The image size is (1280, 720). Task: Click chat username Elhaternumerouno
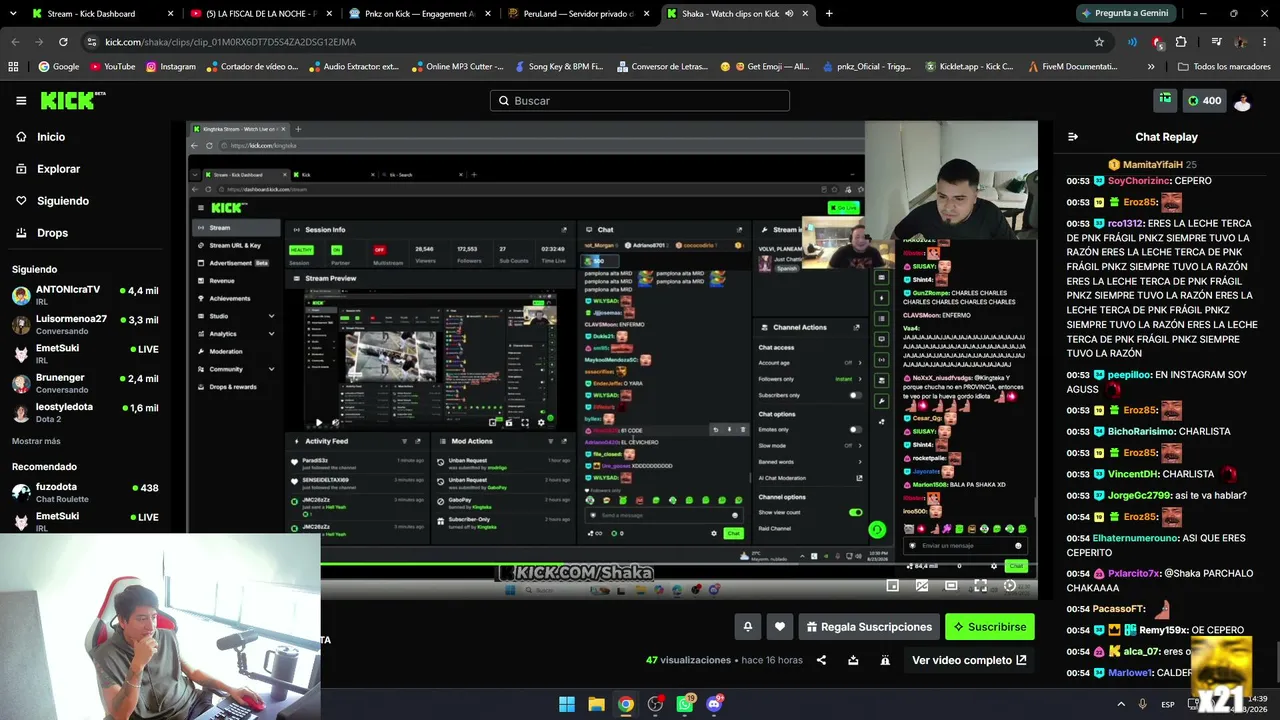click(x=1136, y=538)
